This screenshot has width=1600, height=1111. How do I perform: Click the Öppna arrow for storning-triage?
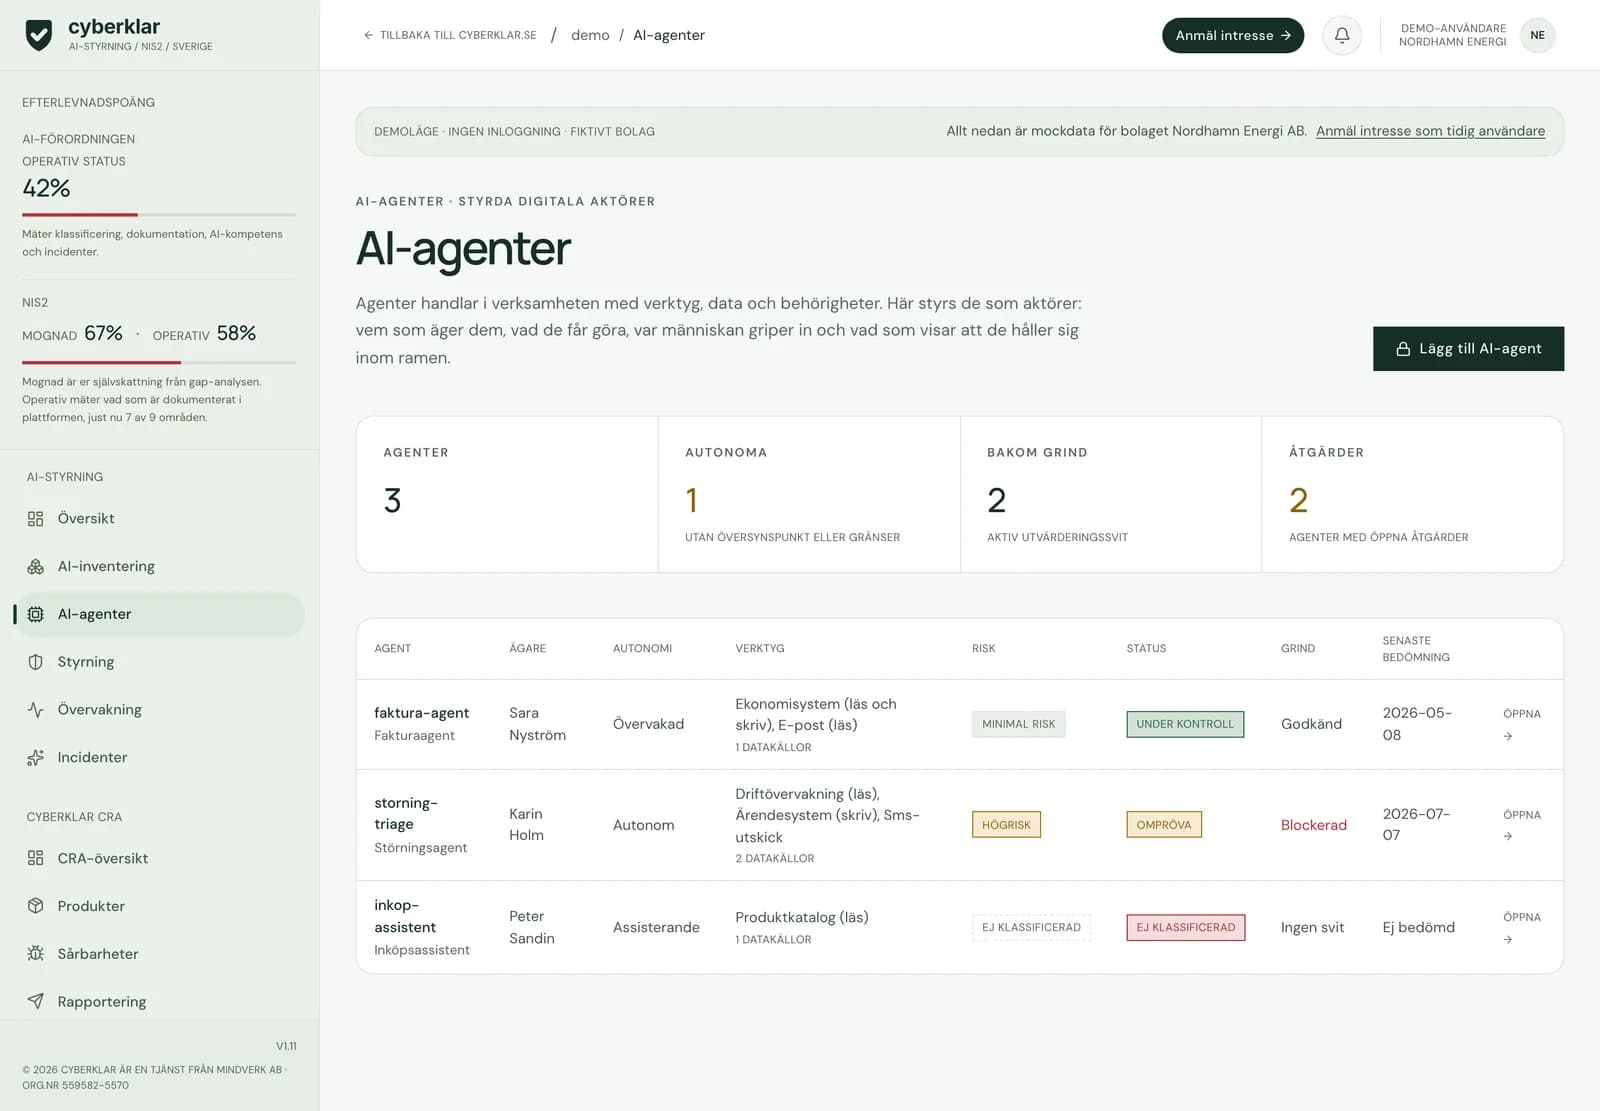pyautogui.click(x=1508, y=836)
